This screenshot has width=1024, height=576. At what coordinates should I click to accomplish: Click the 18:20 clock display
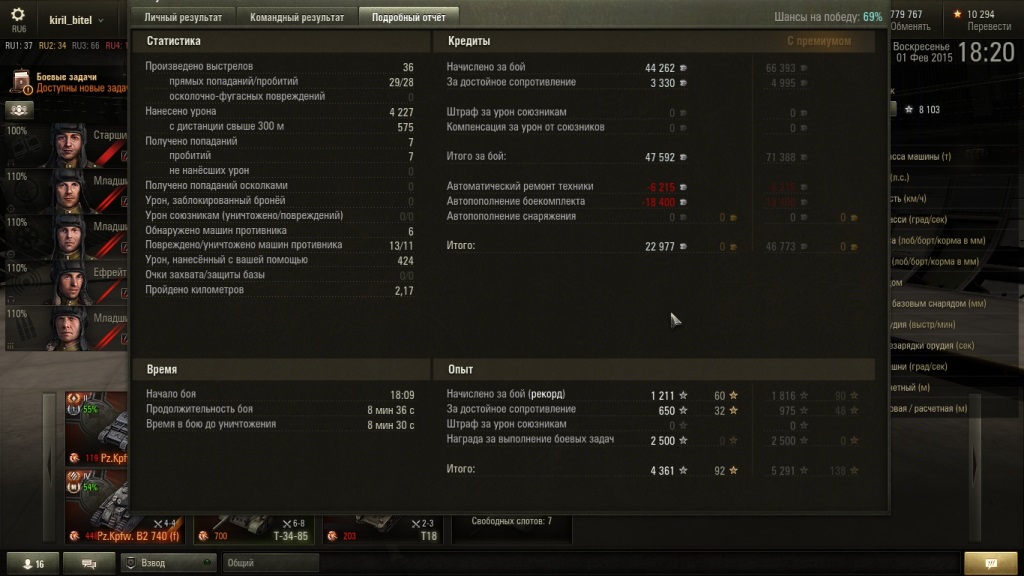[986, 52]
